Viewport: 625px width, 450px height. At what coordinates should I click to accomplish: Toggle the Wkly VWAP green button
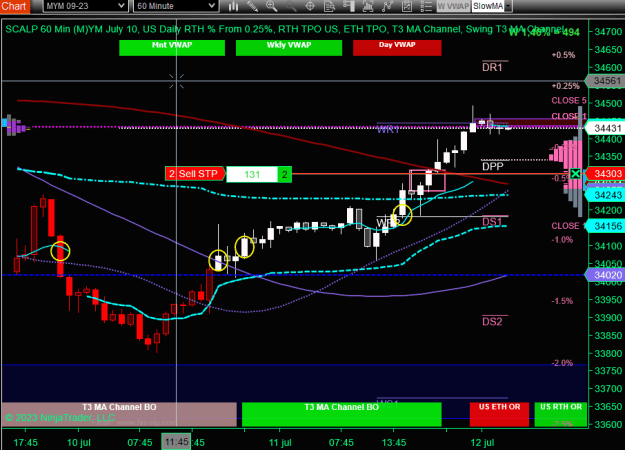tap(289, 48)
